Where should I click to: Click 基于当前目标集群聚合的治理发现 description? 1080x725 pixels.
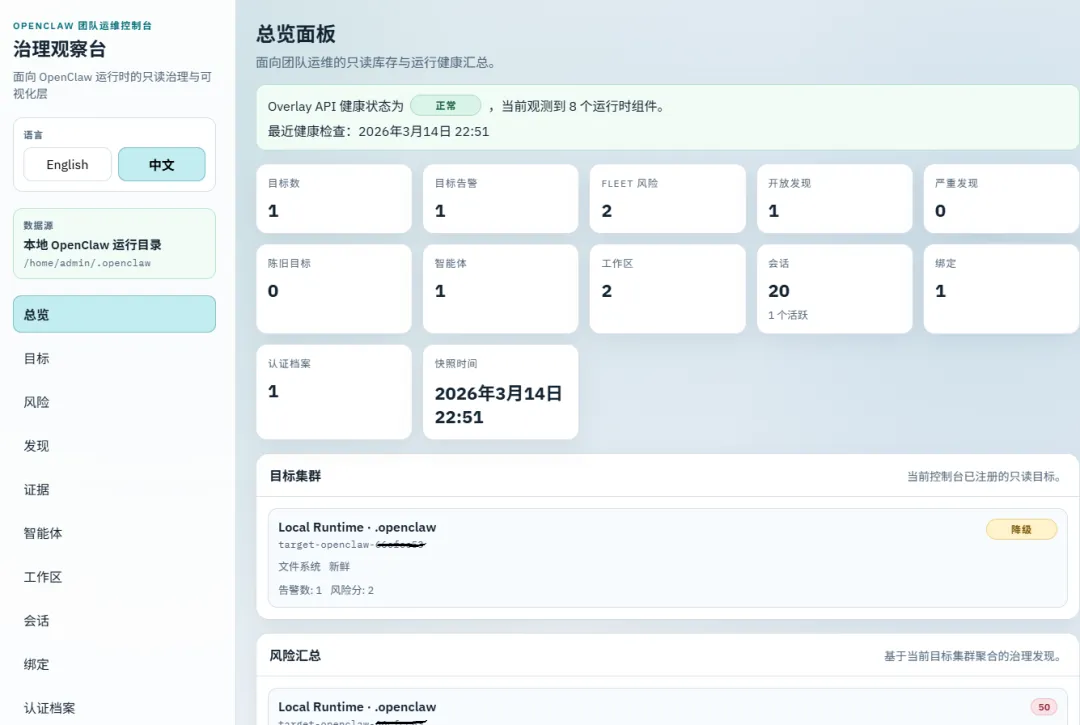pos(974,656)
